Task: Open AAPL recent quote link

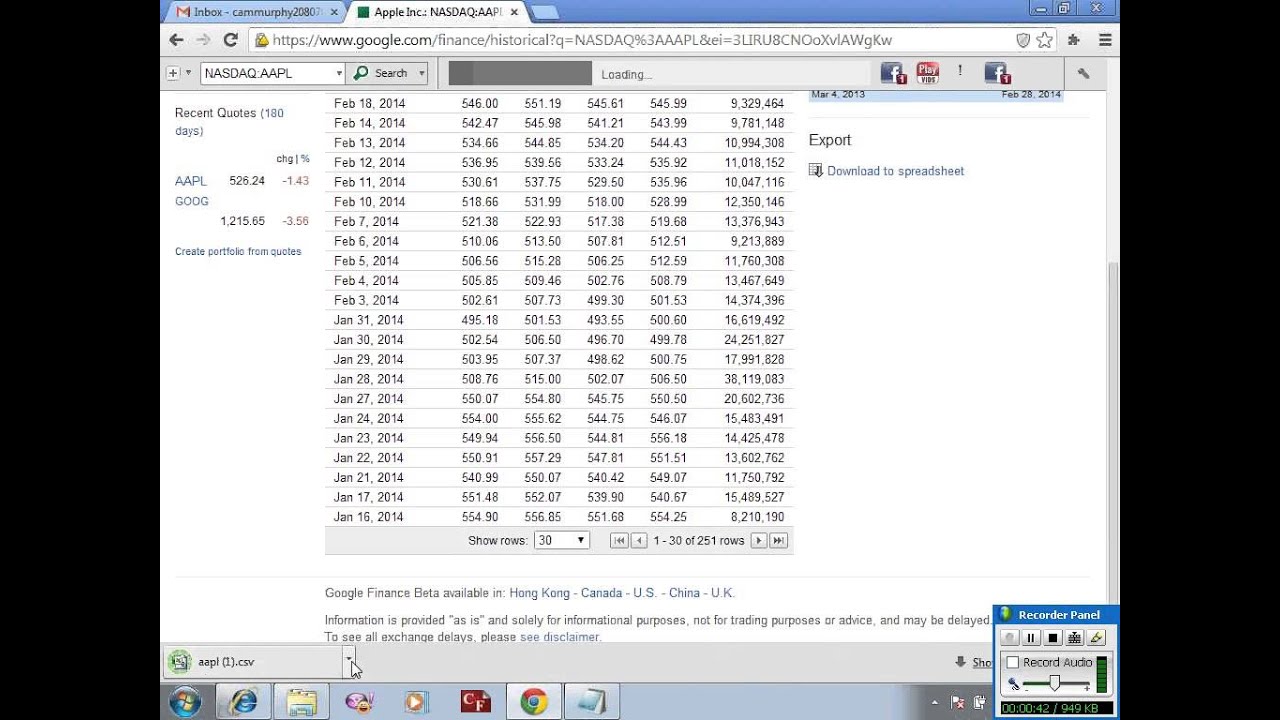Action: point(191,181)
